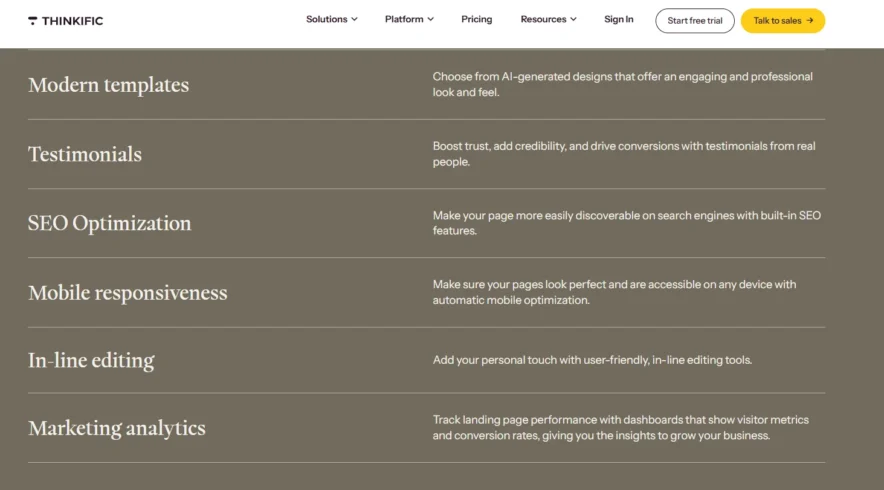This screenshot has height=490, width=884.
Task: Select the Modern templates heading
Action: [x=108, y=85]
